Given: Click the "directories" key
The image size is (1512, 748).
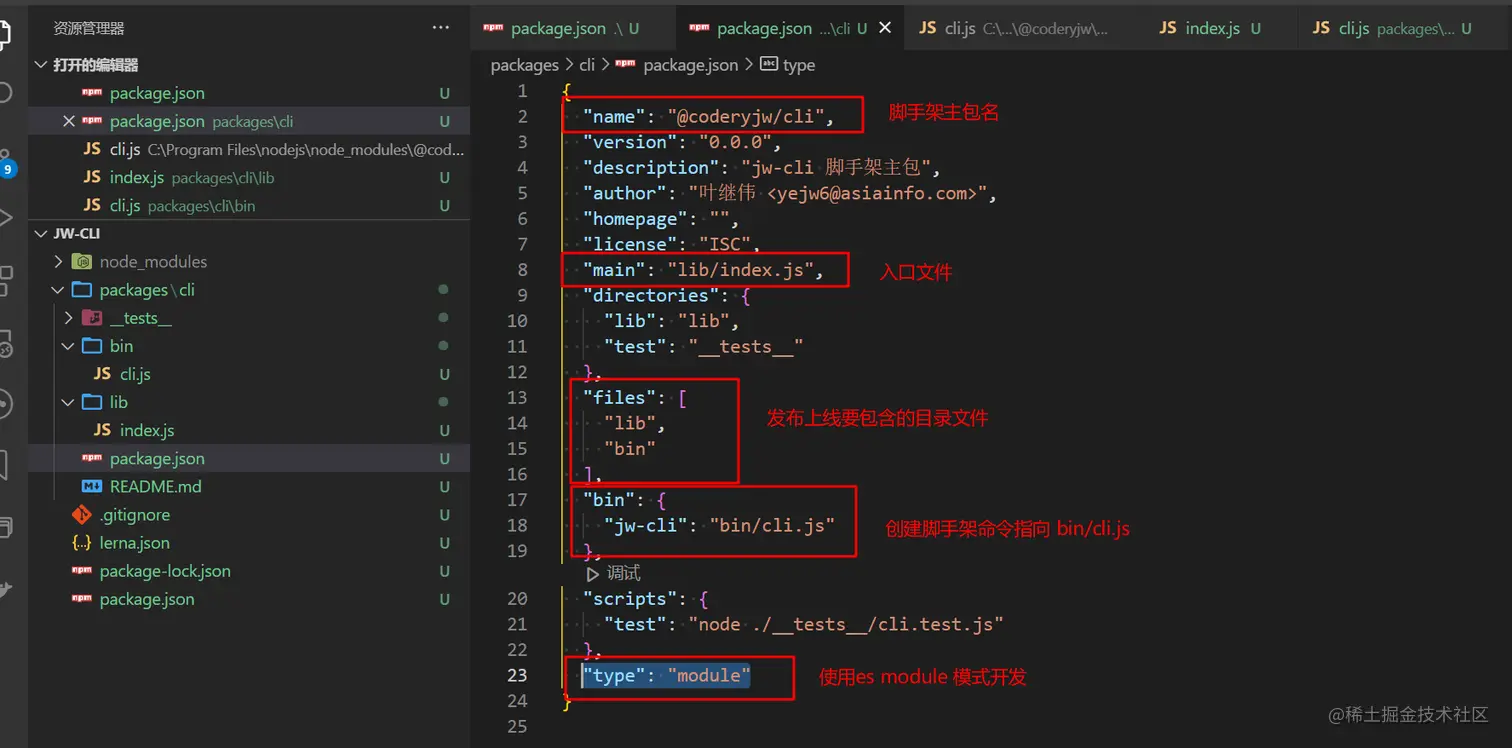Looking at the screenshot, I should (651, 295).
